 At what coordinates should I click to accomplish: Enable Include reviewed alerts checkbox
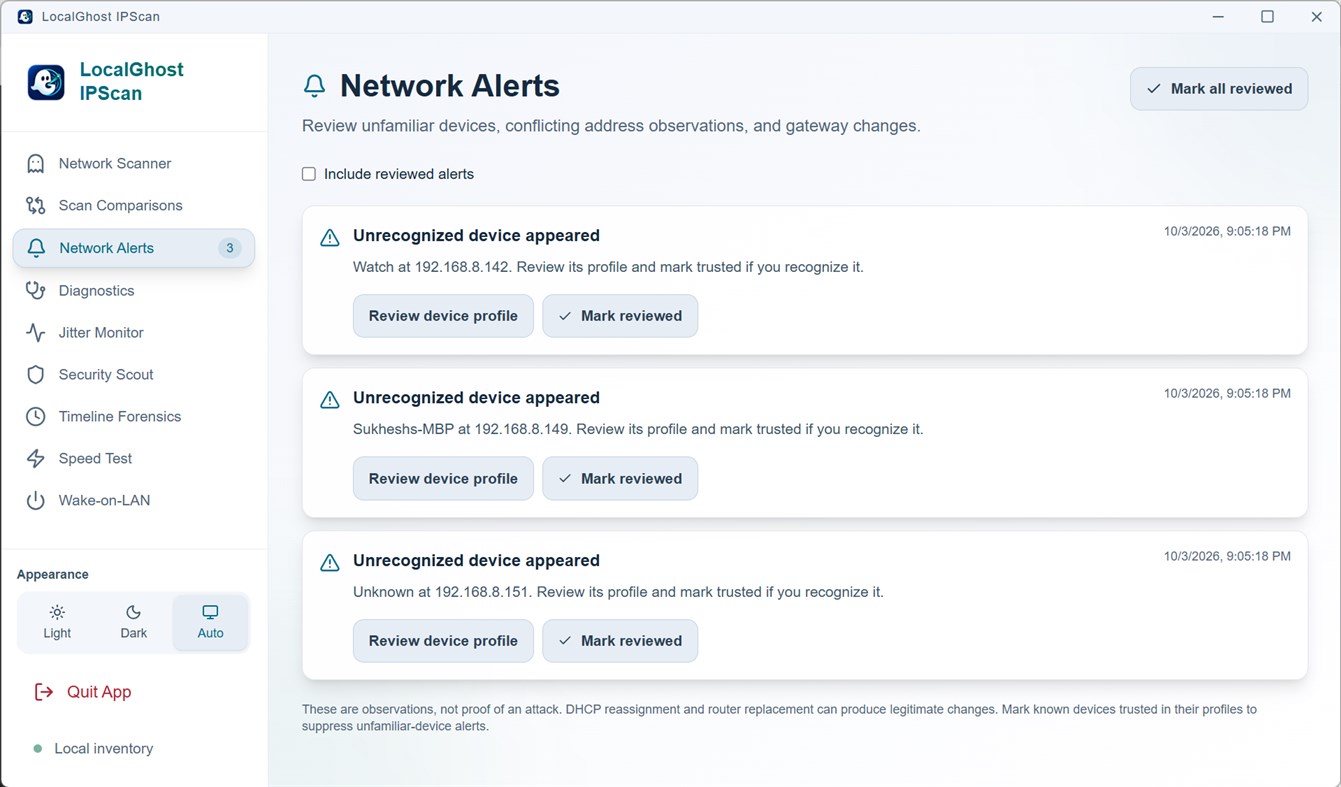coord(309,174)
